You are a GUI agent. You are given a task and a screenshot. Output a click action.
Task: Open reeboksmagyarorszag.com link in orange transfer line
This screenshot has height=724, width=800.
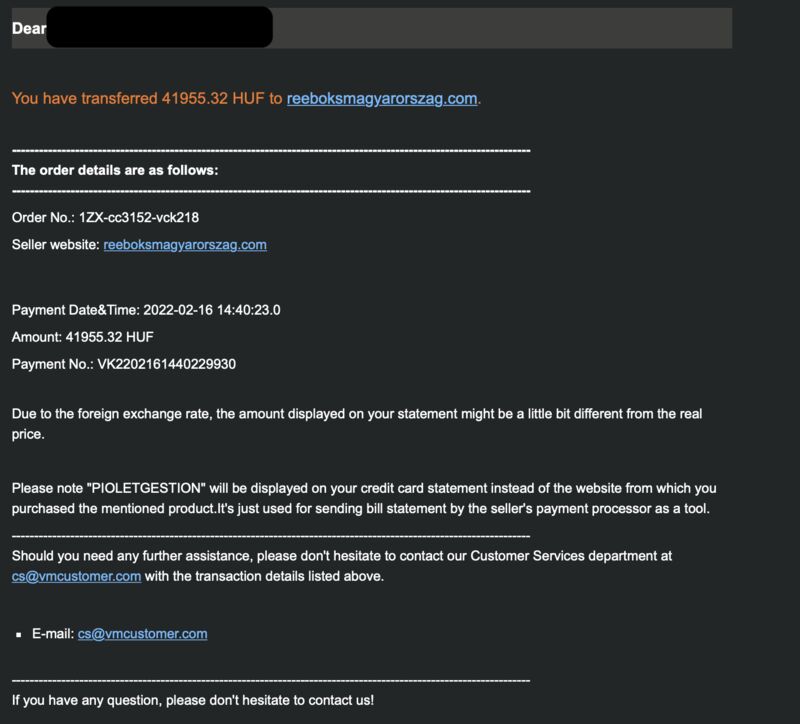click(382, 98)
